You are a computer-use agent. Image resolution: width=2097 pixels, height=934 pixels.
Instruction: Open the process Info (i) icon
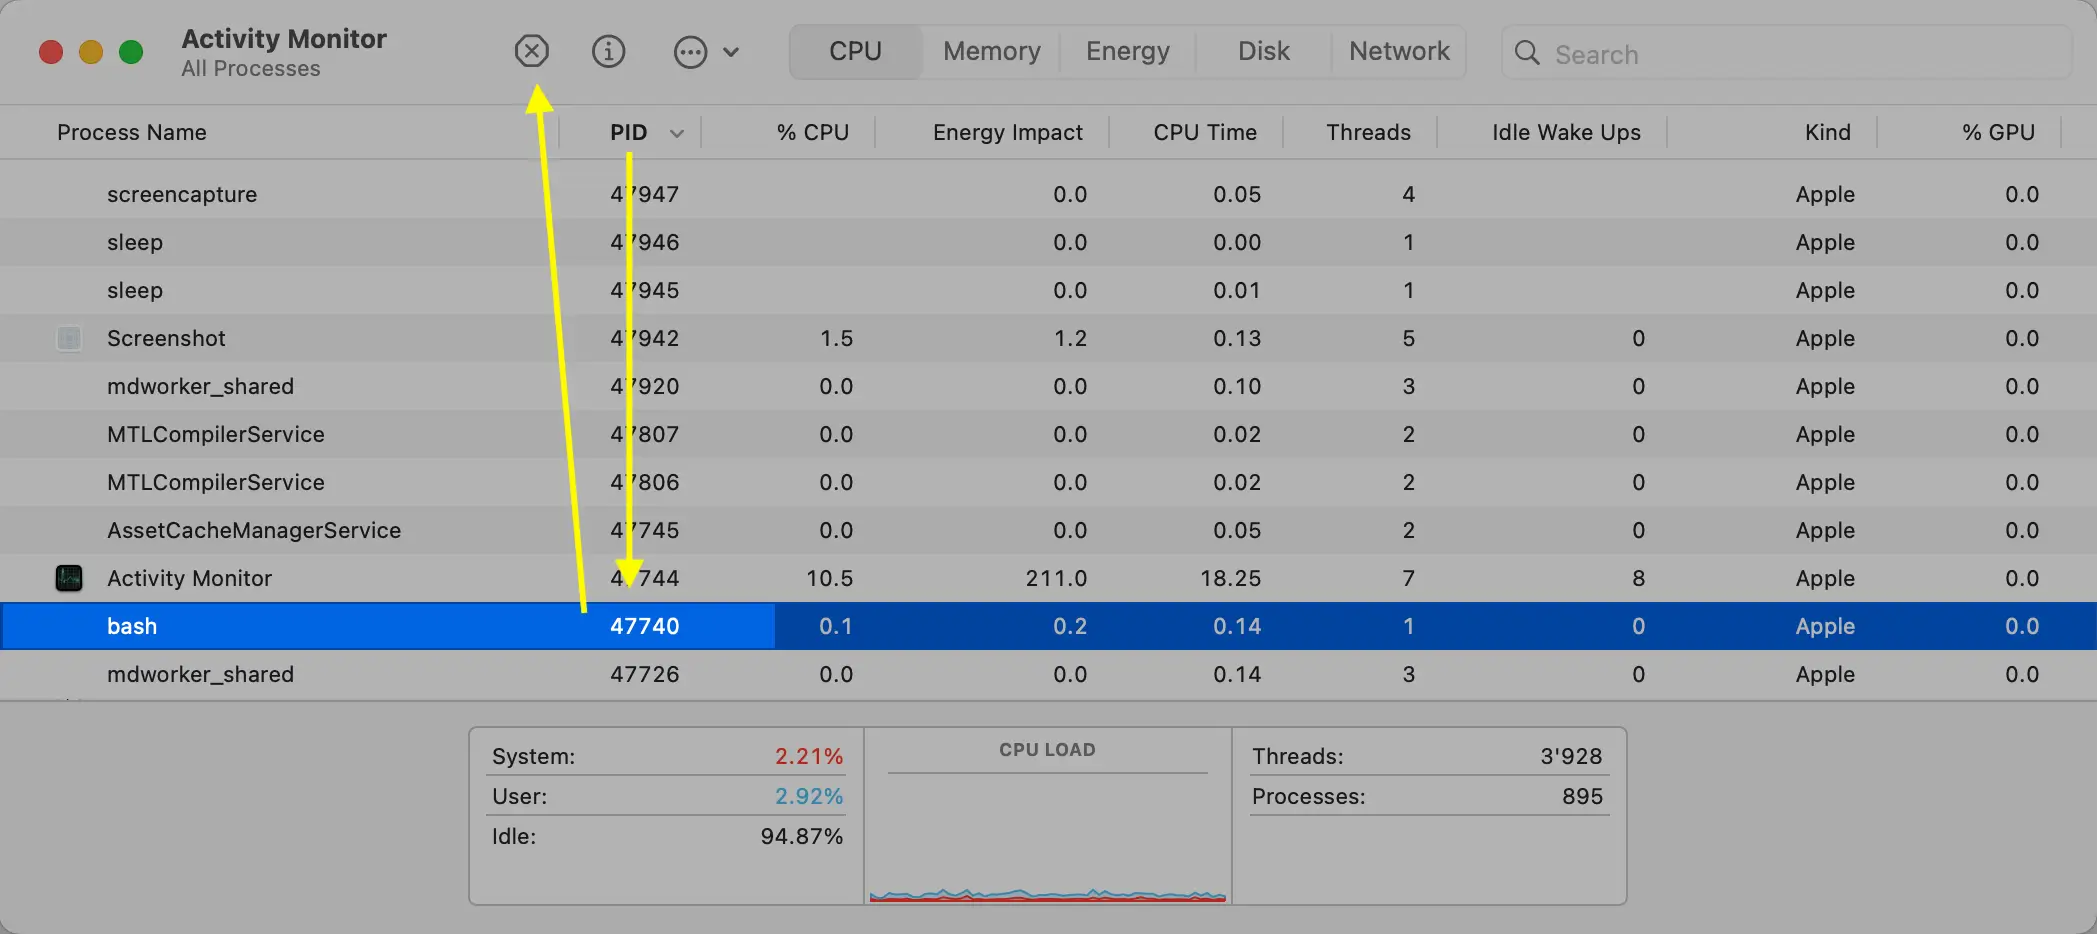[608, 51]
